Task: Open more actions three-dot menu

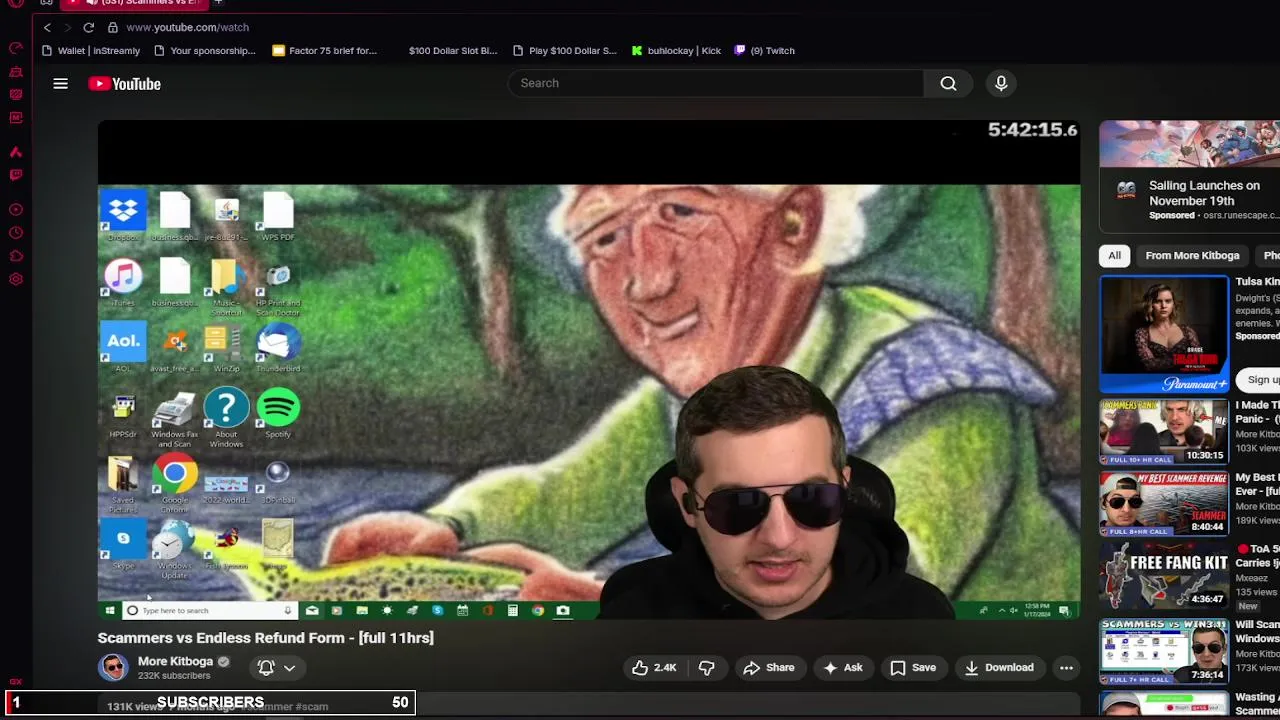Action: click(1066, 668)
